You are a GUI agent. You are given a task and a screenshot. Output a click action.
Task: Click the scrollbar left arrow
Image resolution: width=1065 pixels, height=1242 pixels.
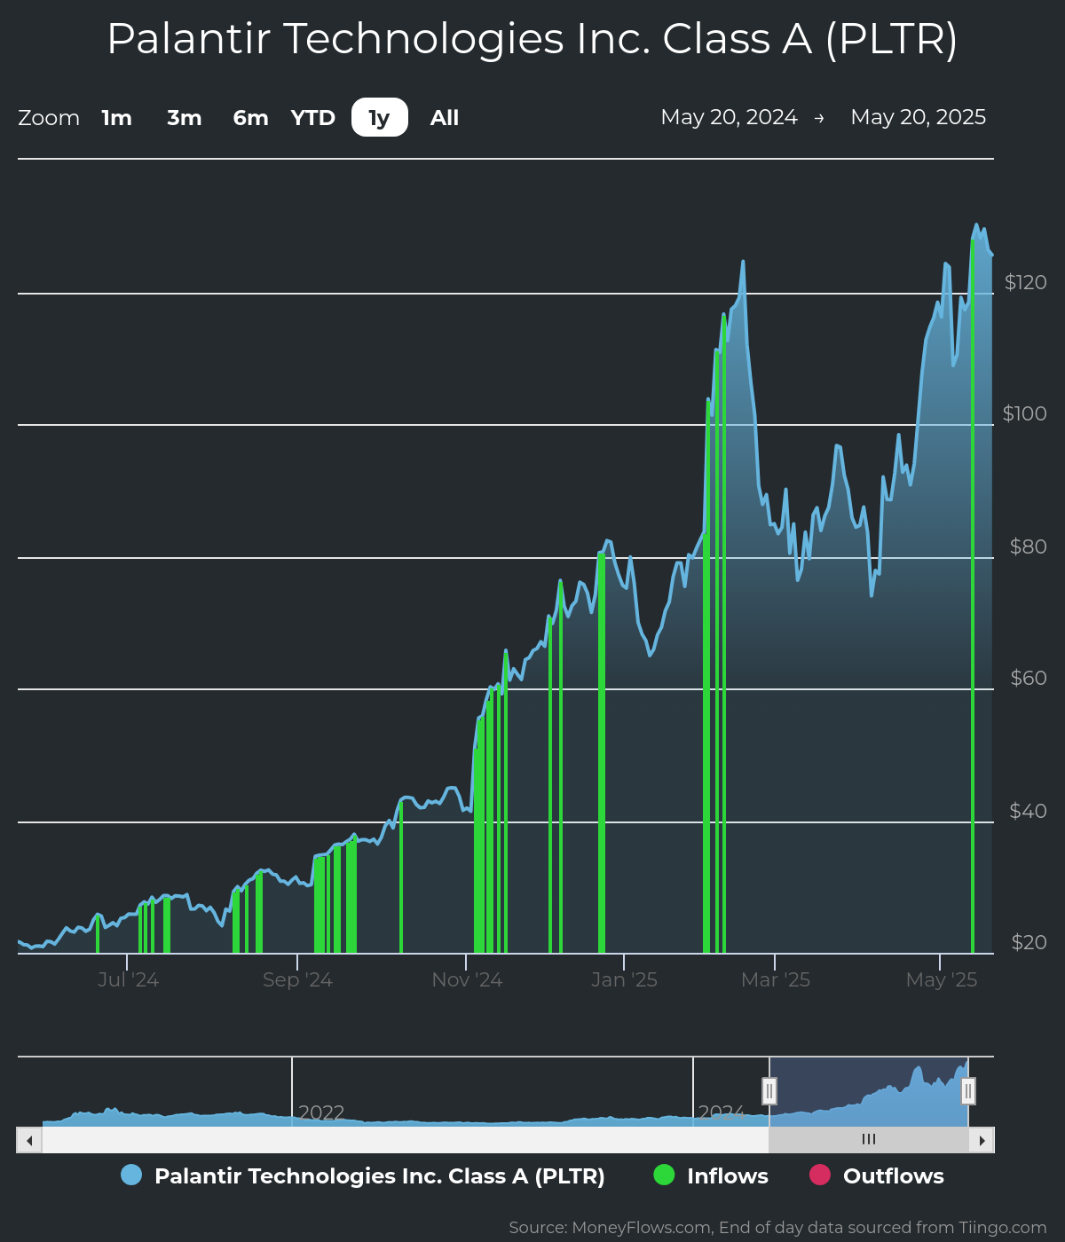[29, 1140]
